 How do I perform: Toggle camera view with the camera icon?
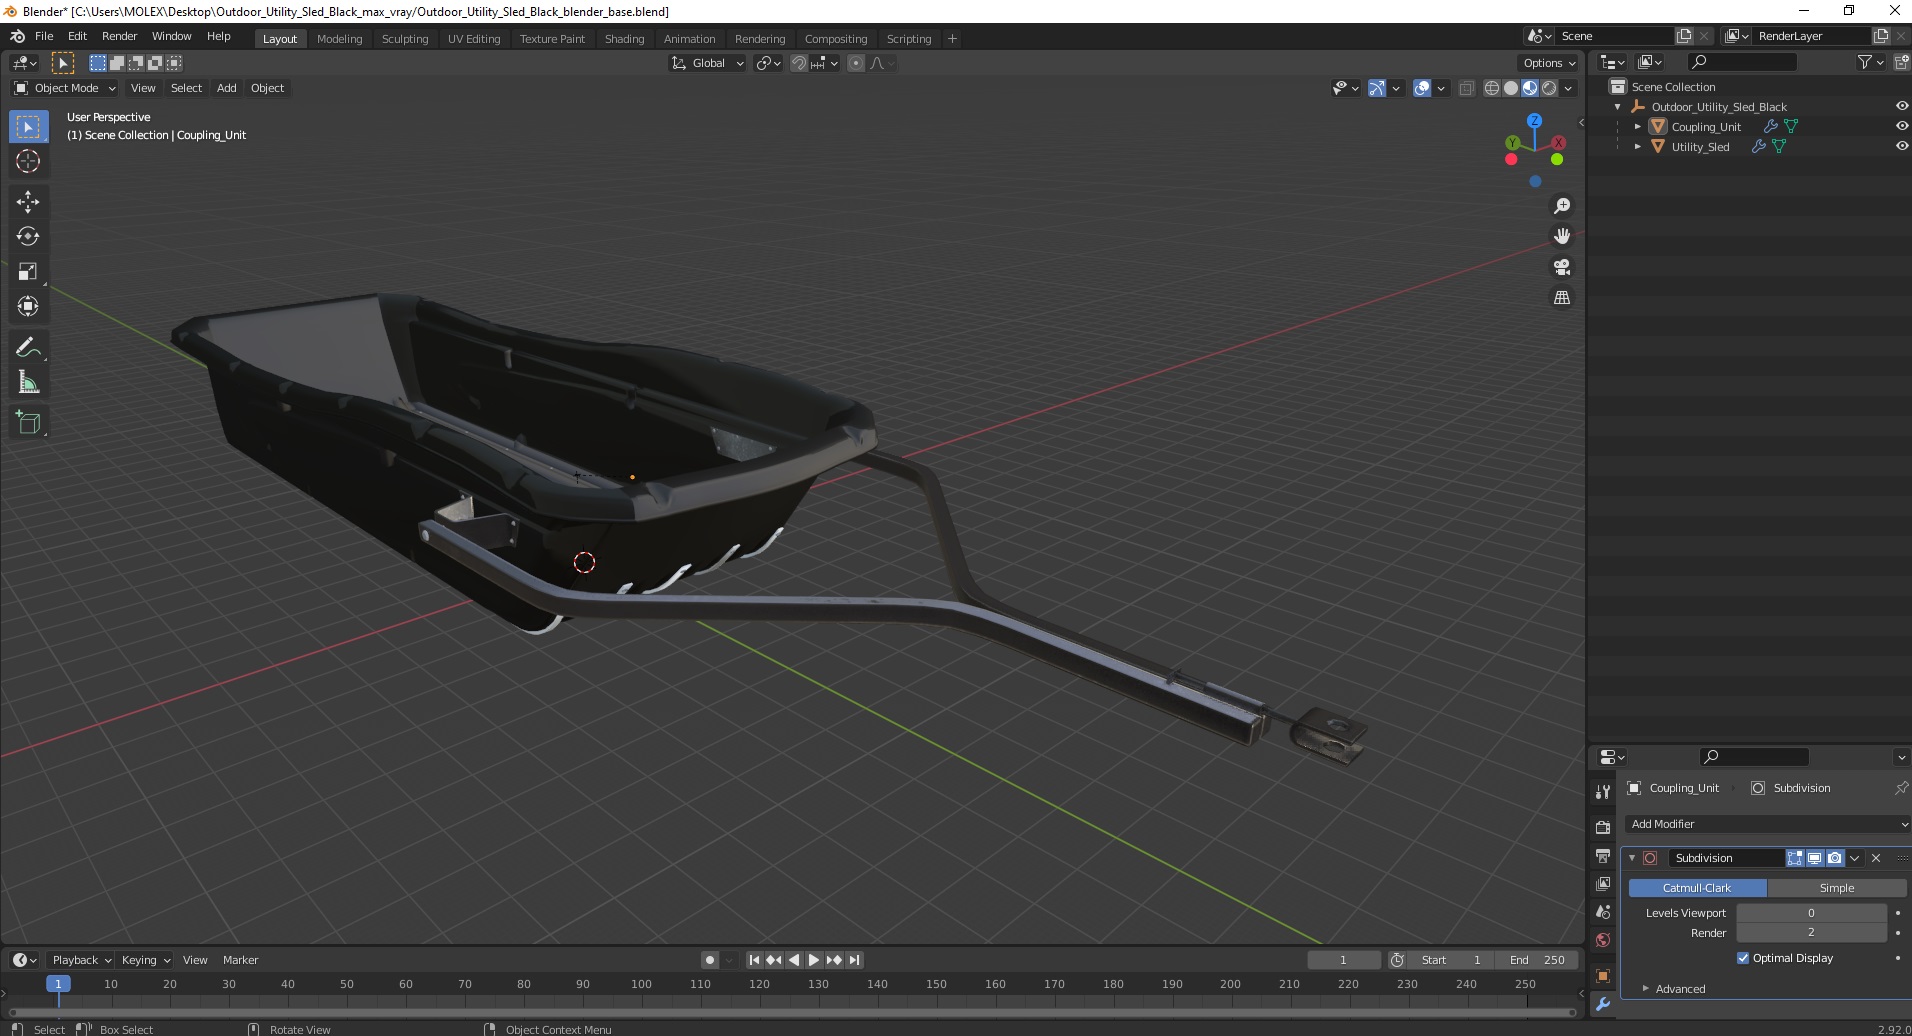click(1562, 267)
